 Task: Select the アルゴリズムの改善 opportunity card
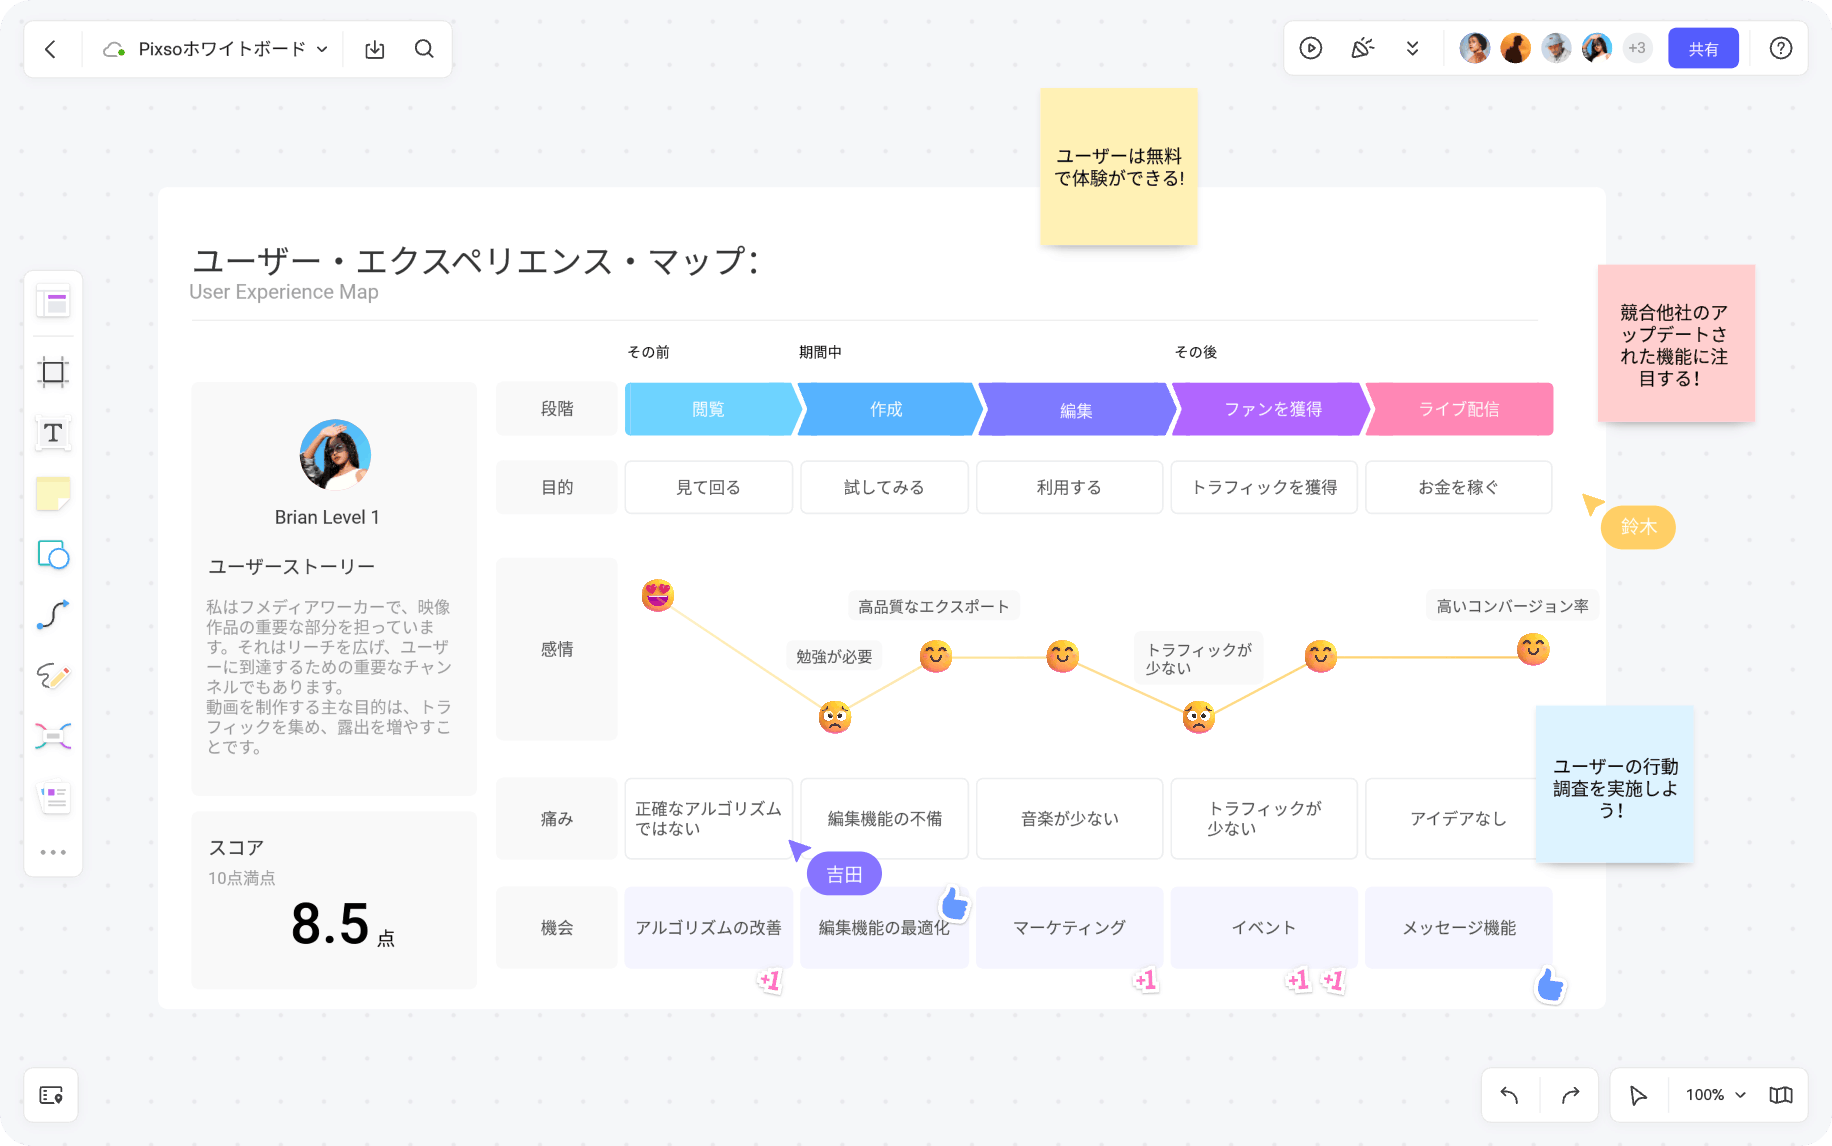[708, 928]
